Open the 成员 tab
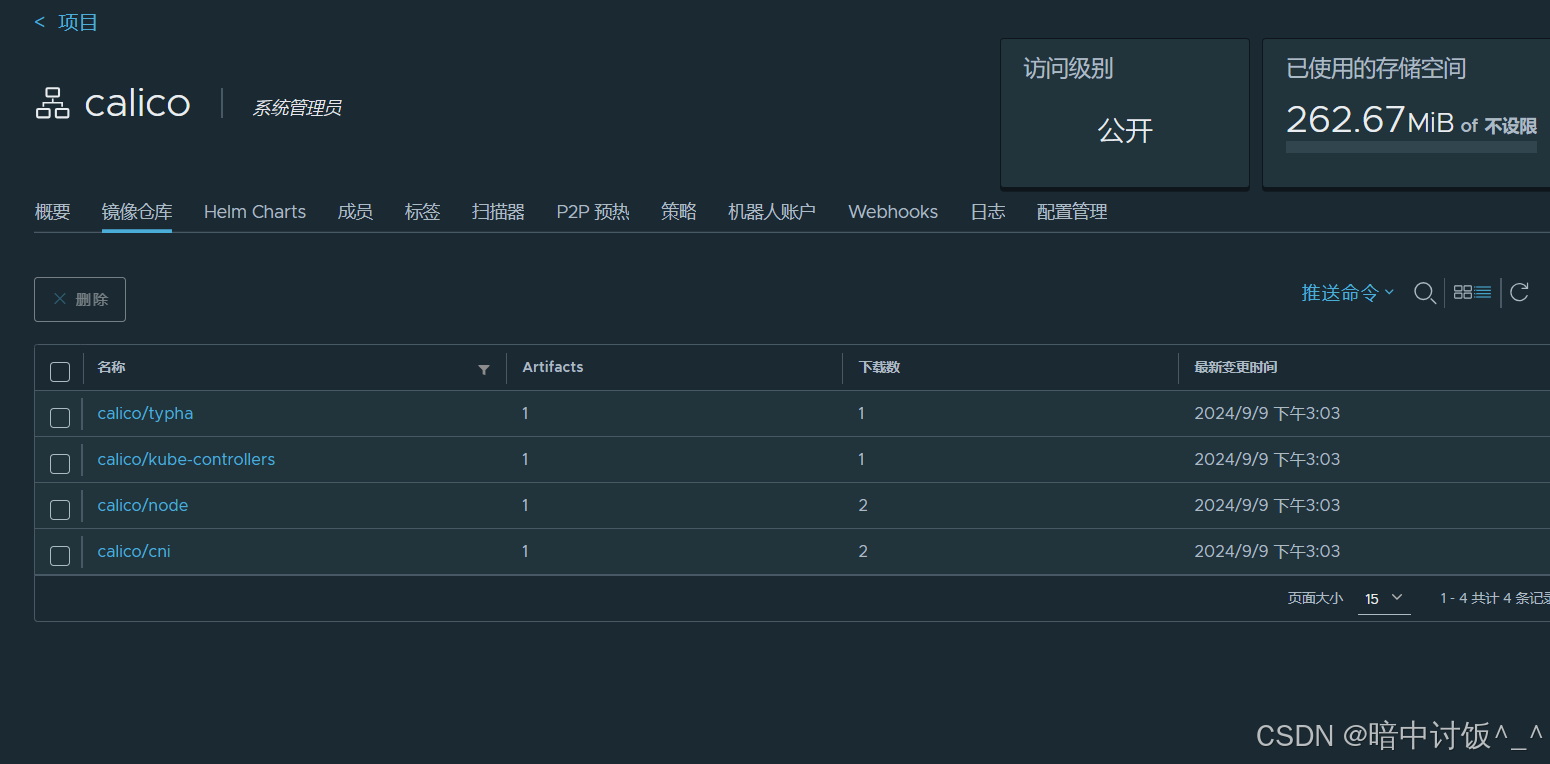Image resolution: width=1550 pixels, height=764 pixels. pos(355,212)
